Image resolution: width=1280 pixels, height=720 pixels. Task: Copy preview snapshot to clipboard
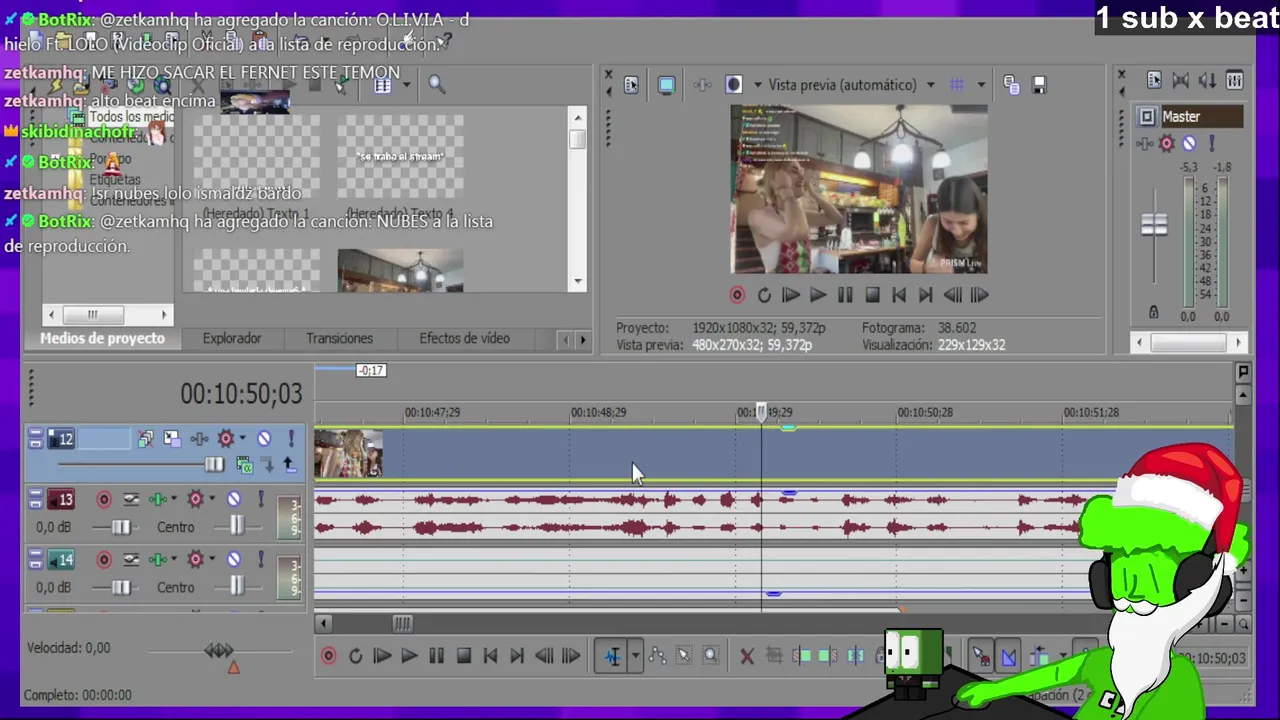1011,85
